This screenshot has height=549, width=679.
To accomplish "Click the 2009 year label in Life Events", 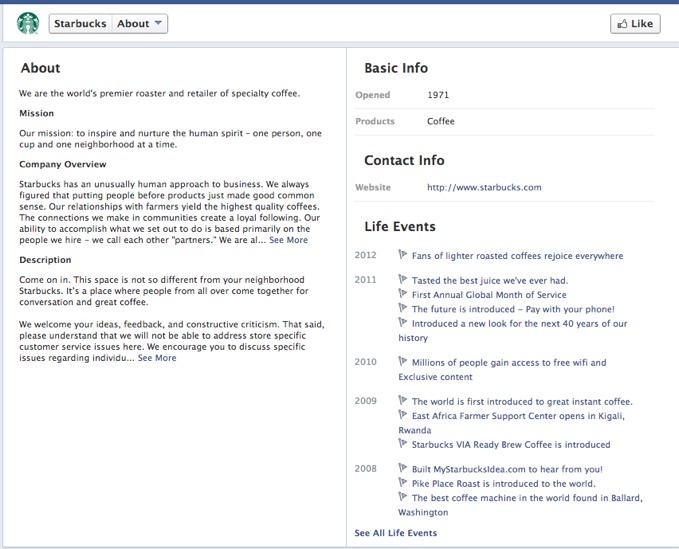I will (x=365, y=401).
